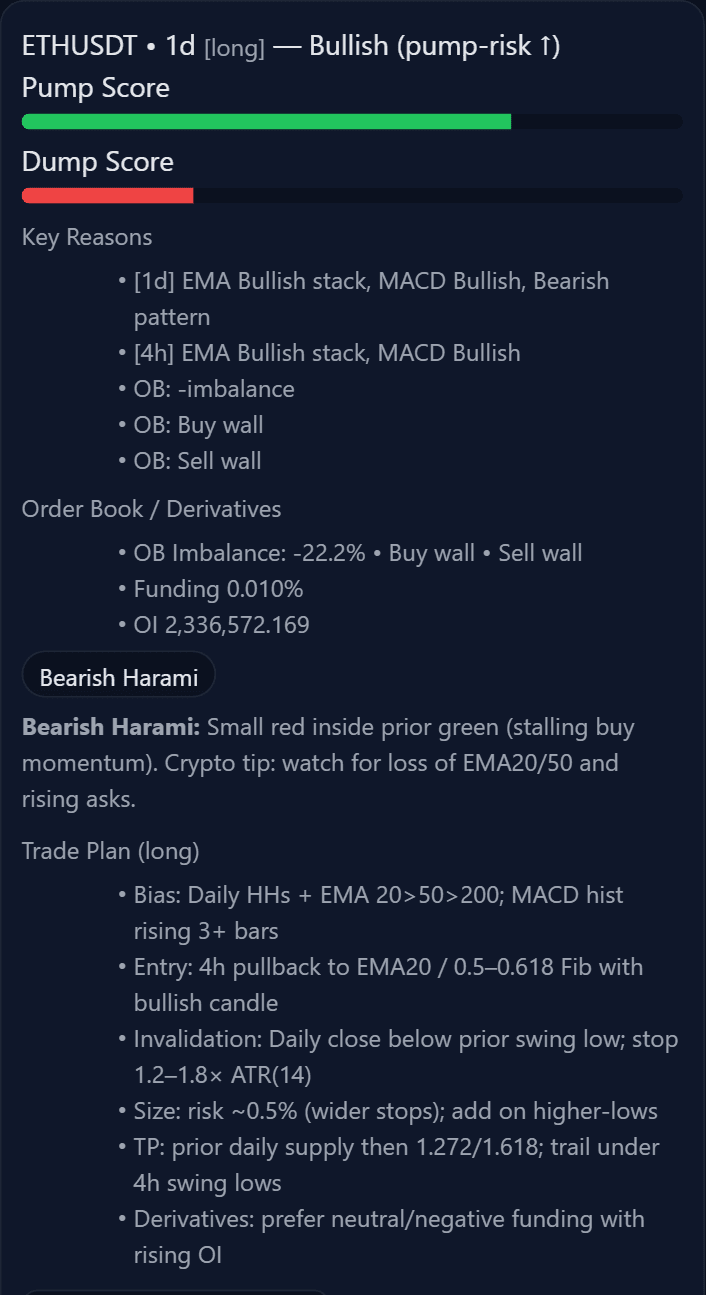Click the Pump Score label
Image resolution: width=706 pixels, height=1295 pixels.
(96, 88)
